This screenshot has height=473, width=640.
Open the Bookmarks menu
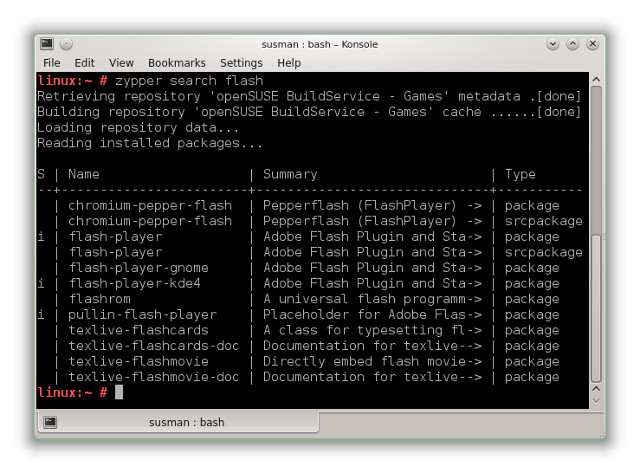176,63
